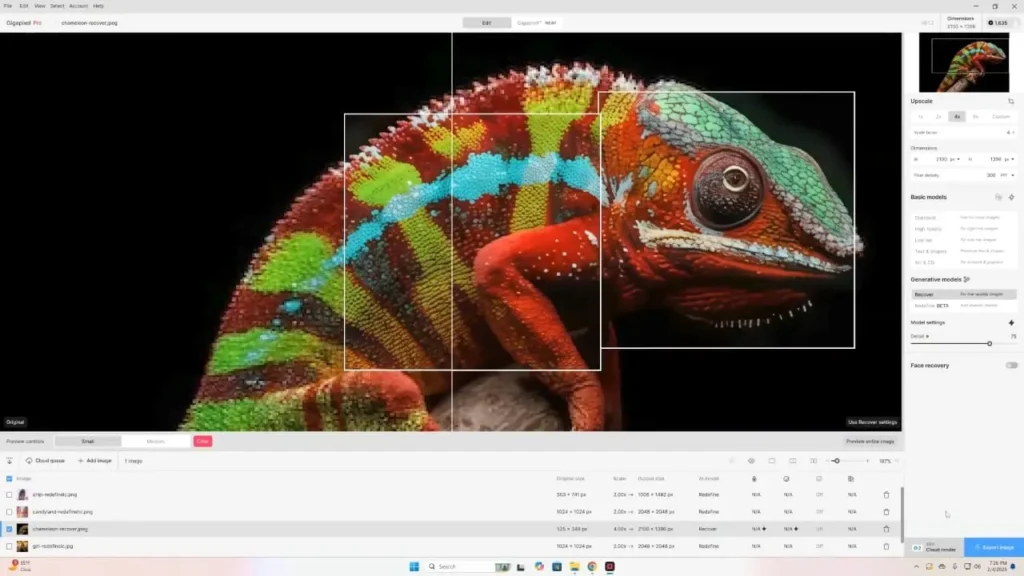Click the Detail slider handle
Viewport: 1024px width, 576px height.
pos(989,343)
